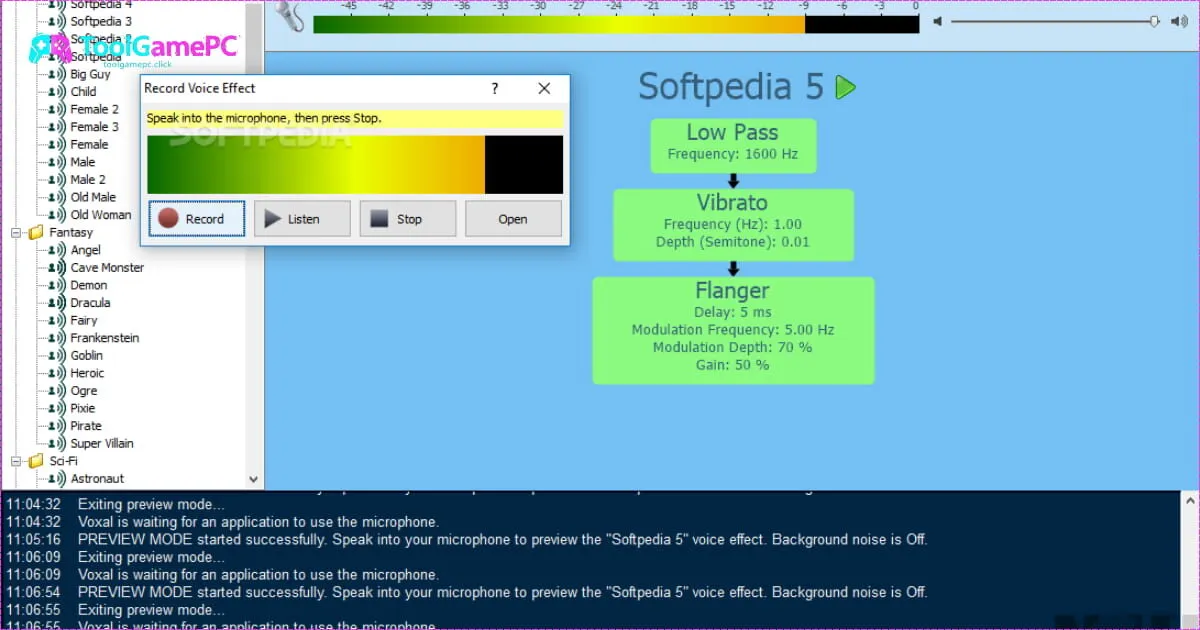Collapse the Fantasy category tree
The height and width of the screenshot is (630, 1200).
pyautogui.click(x=17, y=233)
